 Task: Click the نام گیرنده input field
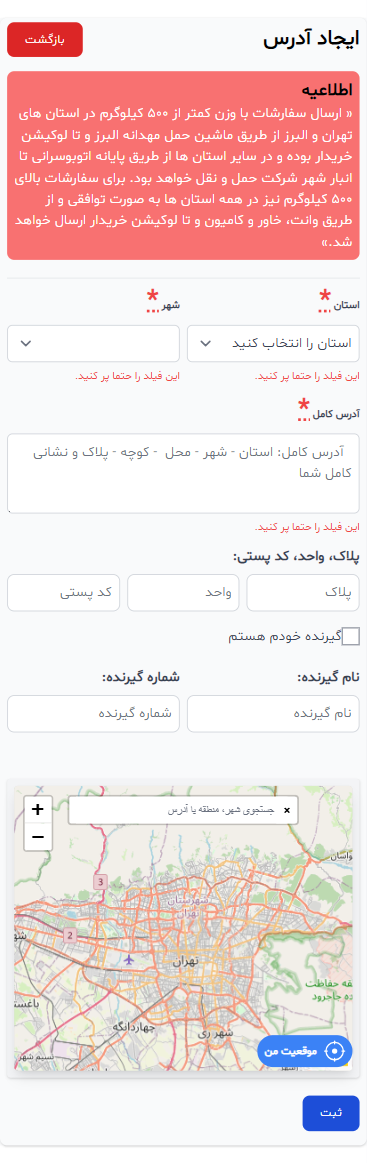[x=273, y=713]
